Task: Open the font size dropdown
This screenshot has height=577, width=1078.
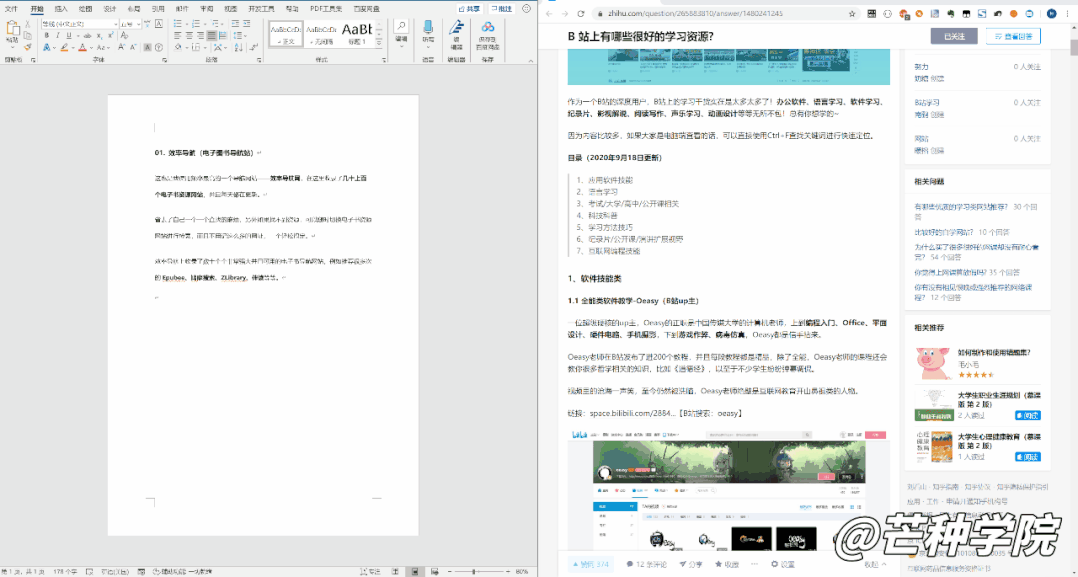Action: pos(139,24)
